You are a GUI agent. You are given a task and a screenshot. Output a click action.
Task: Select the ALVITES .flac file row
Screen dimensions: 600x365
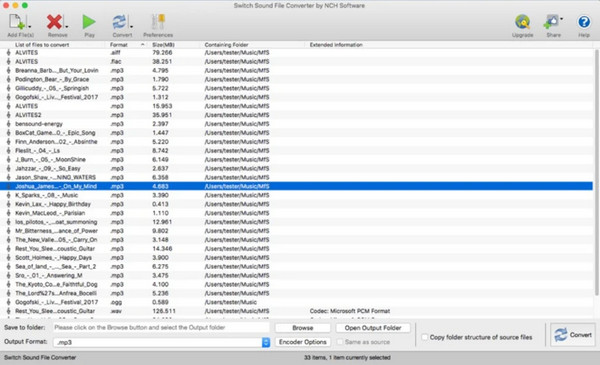297,62
